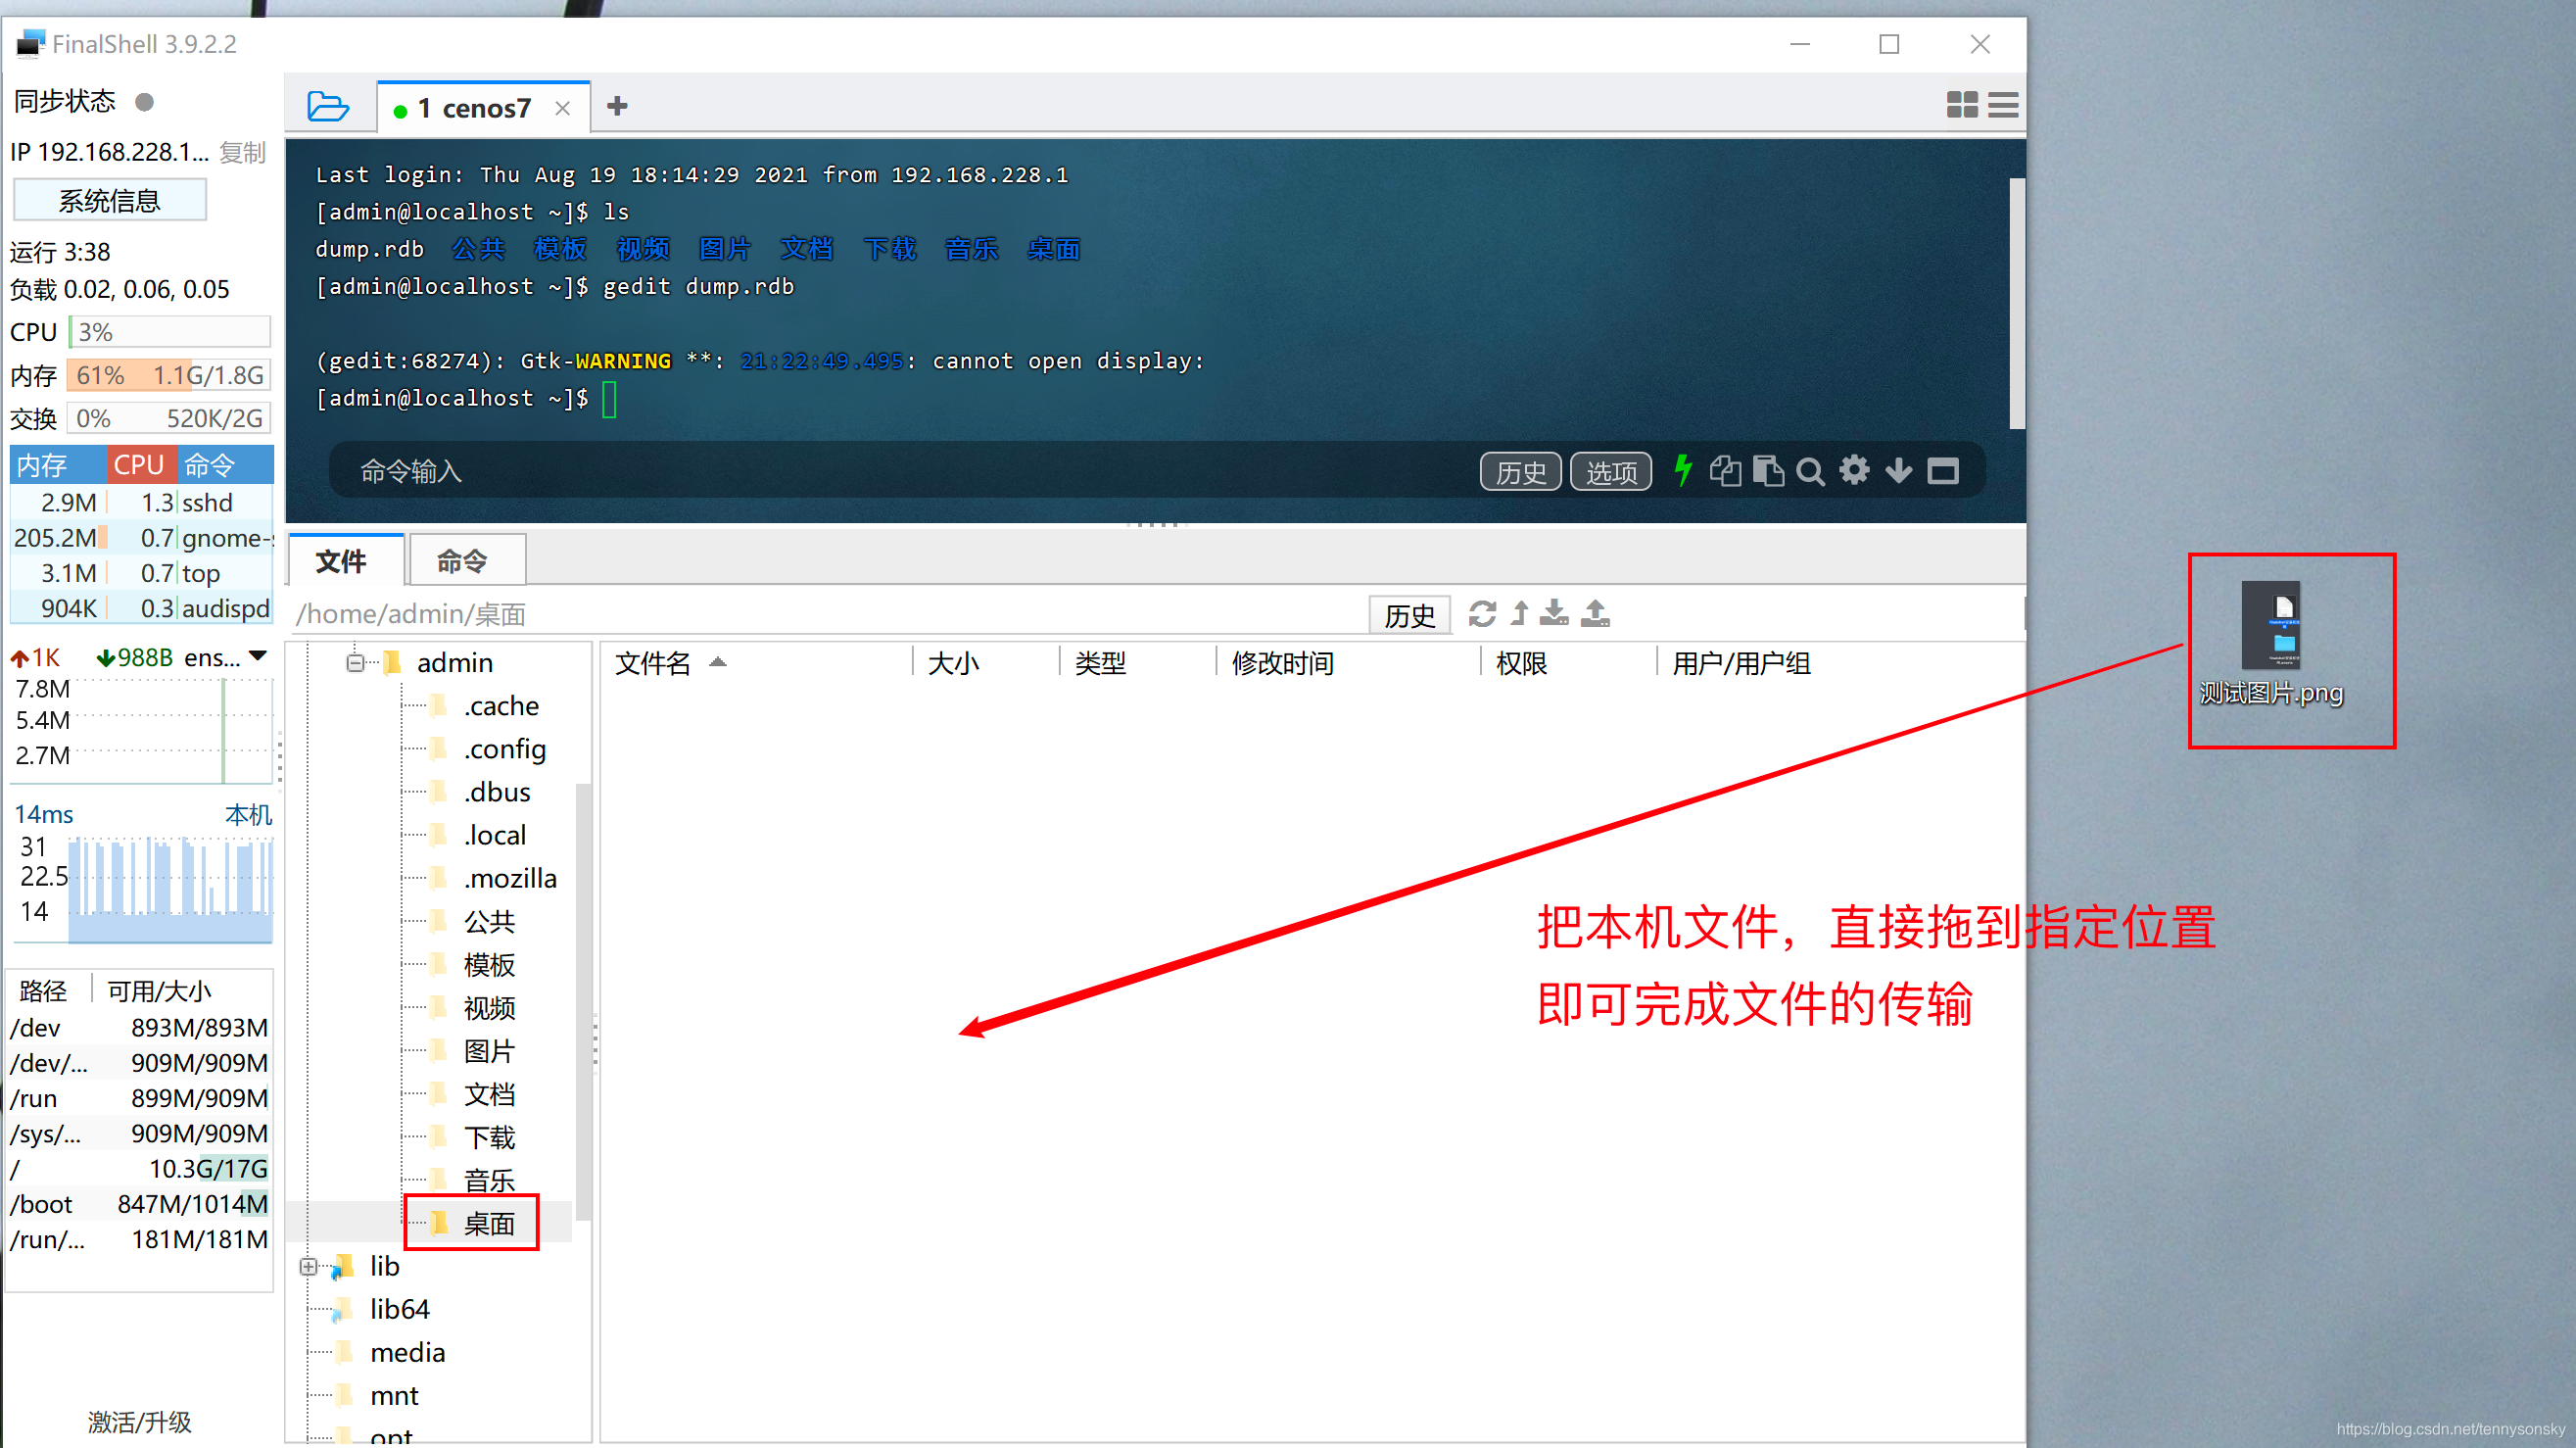Toggle CPU view in system monitor

point(138,465)
